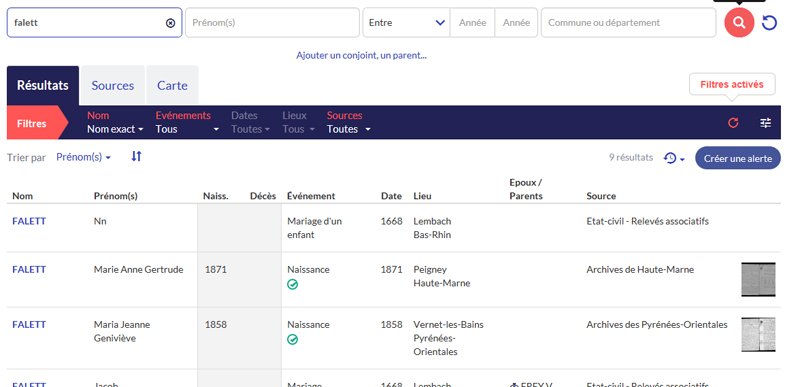Click the 'Prénom(s)' column header
The image size is (800, 387).
[x=116, y=196]
